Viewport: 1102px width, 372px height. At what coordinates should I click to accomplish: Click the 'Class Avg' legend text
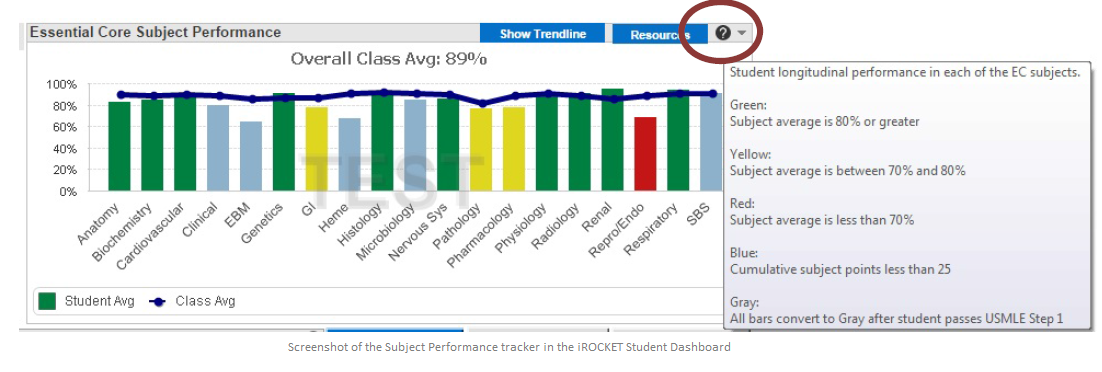pos(205,301)
